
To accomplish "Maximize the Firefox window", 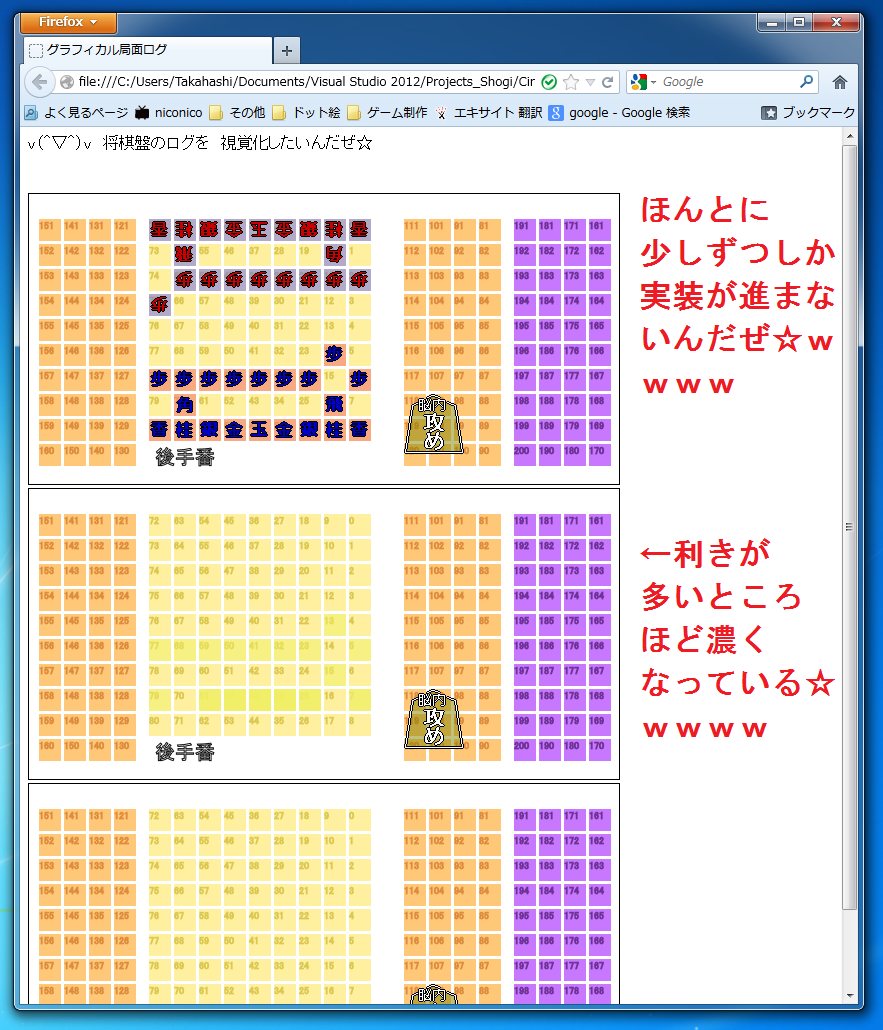I will pyautogui.click(x=799, y=22).
